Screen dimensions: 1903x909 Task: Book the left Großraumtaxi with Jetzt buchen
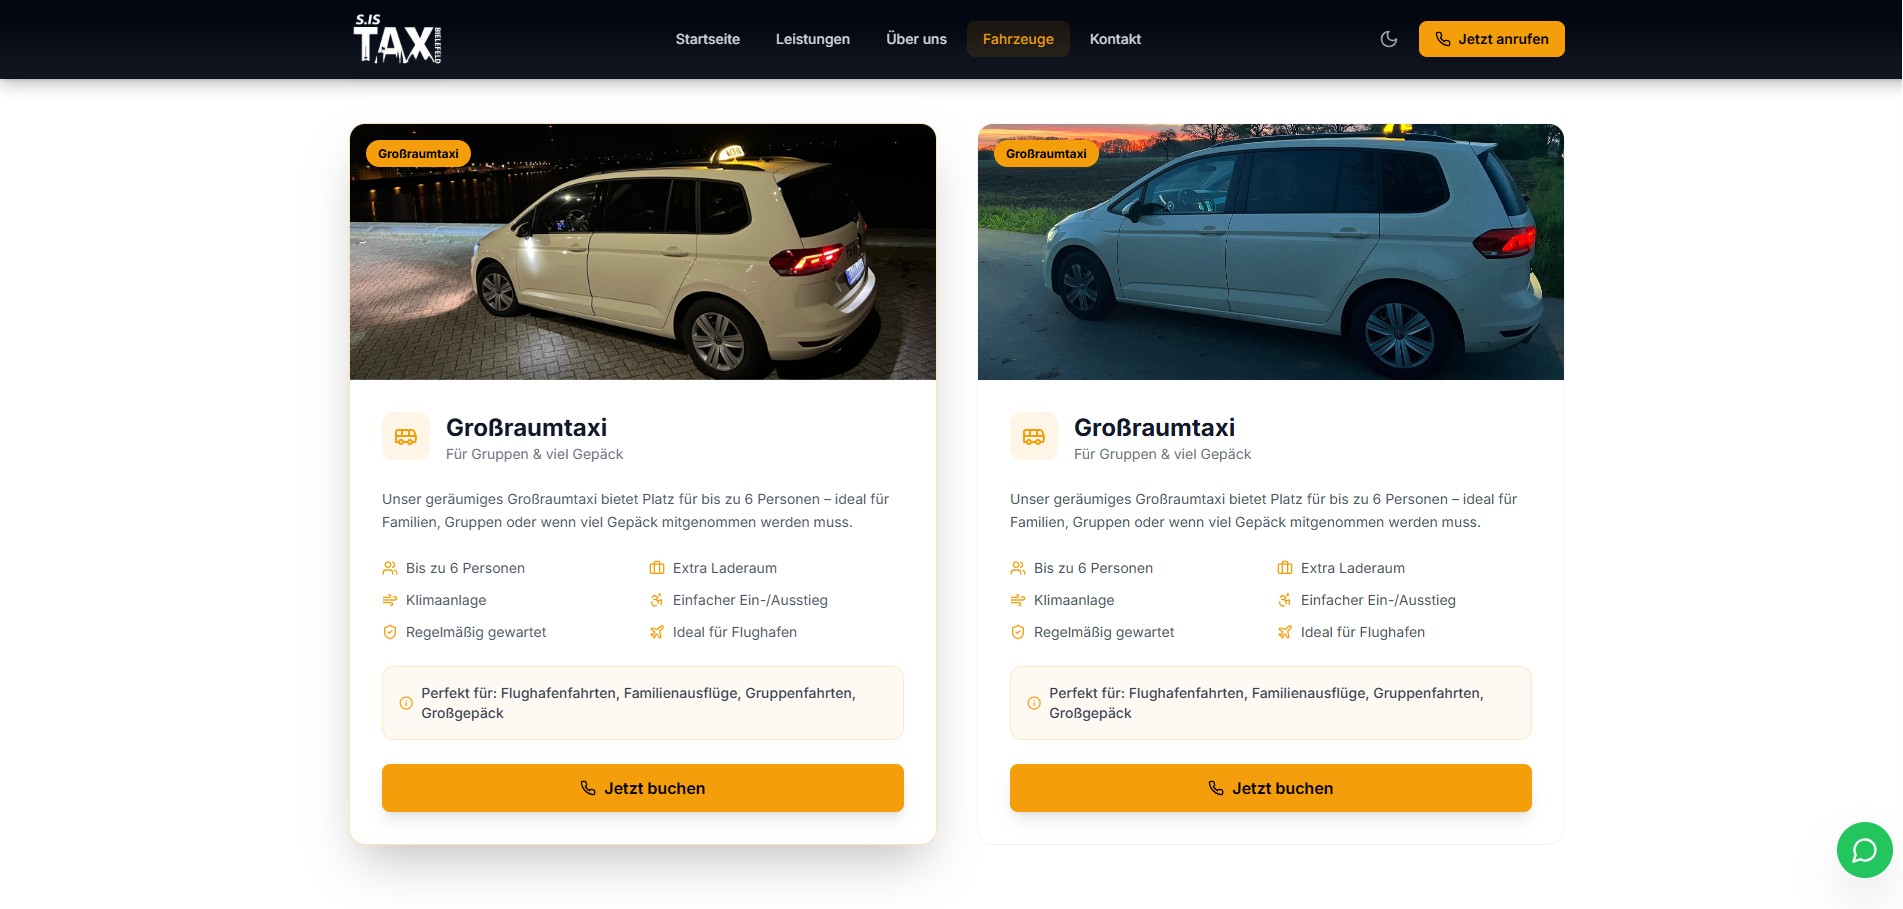[x=643, y=788]
